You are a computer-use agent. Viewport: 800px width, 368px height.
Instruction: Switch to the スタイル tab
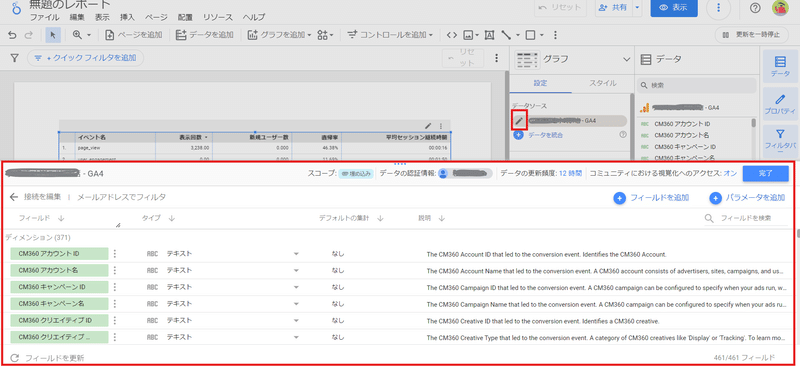pyautogui.click(x=603, y=83)
